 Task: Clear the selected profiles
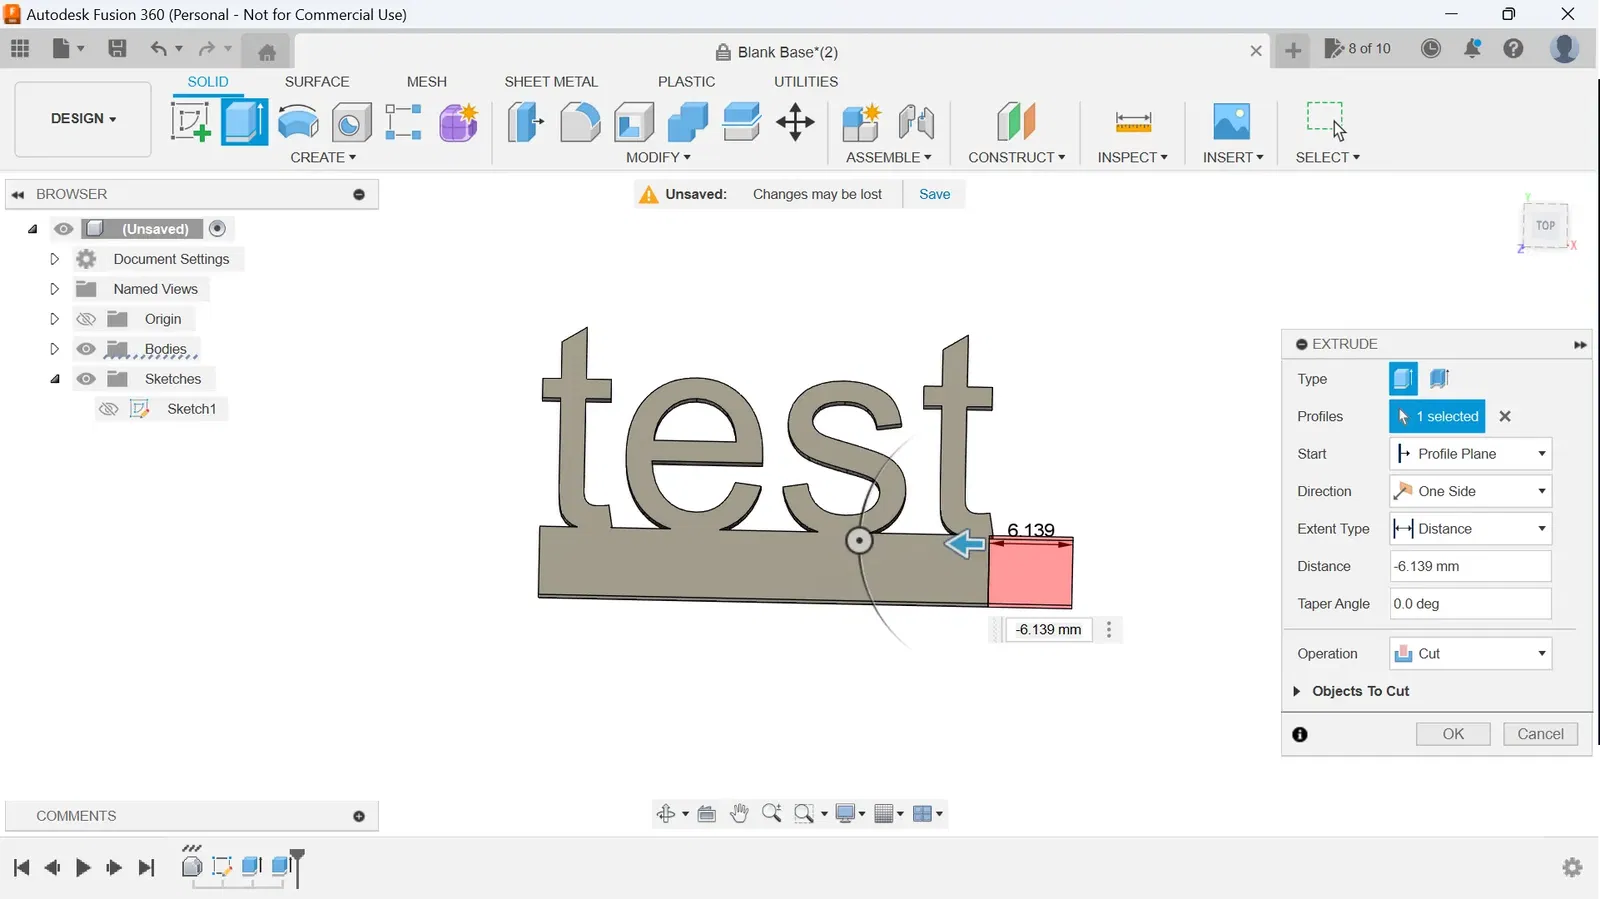coord(1505,416)
